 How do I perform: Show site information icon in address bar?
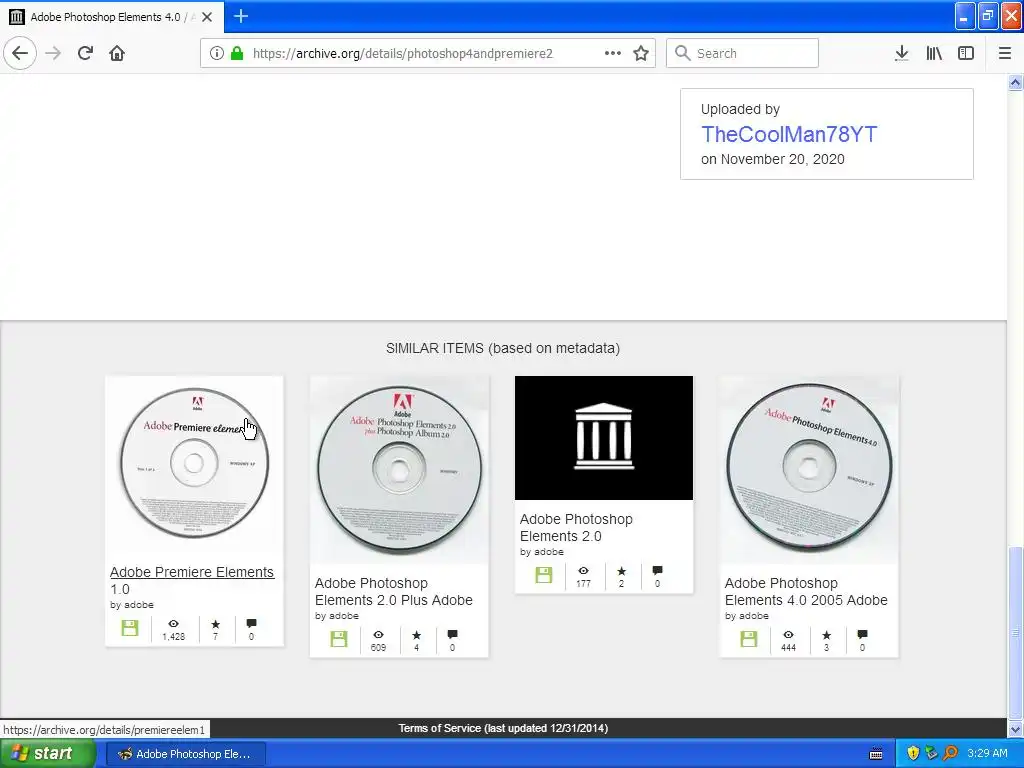coord(216,54)
